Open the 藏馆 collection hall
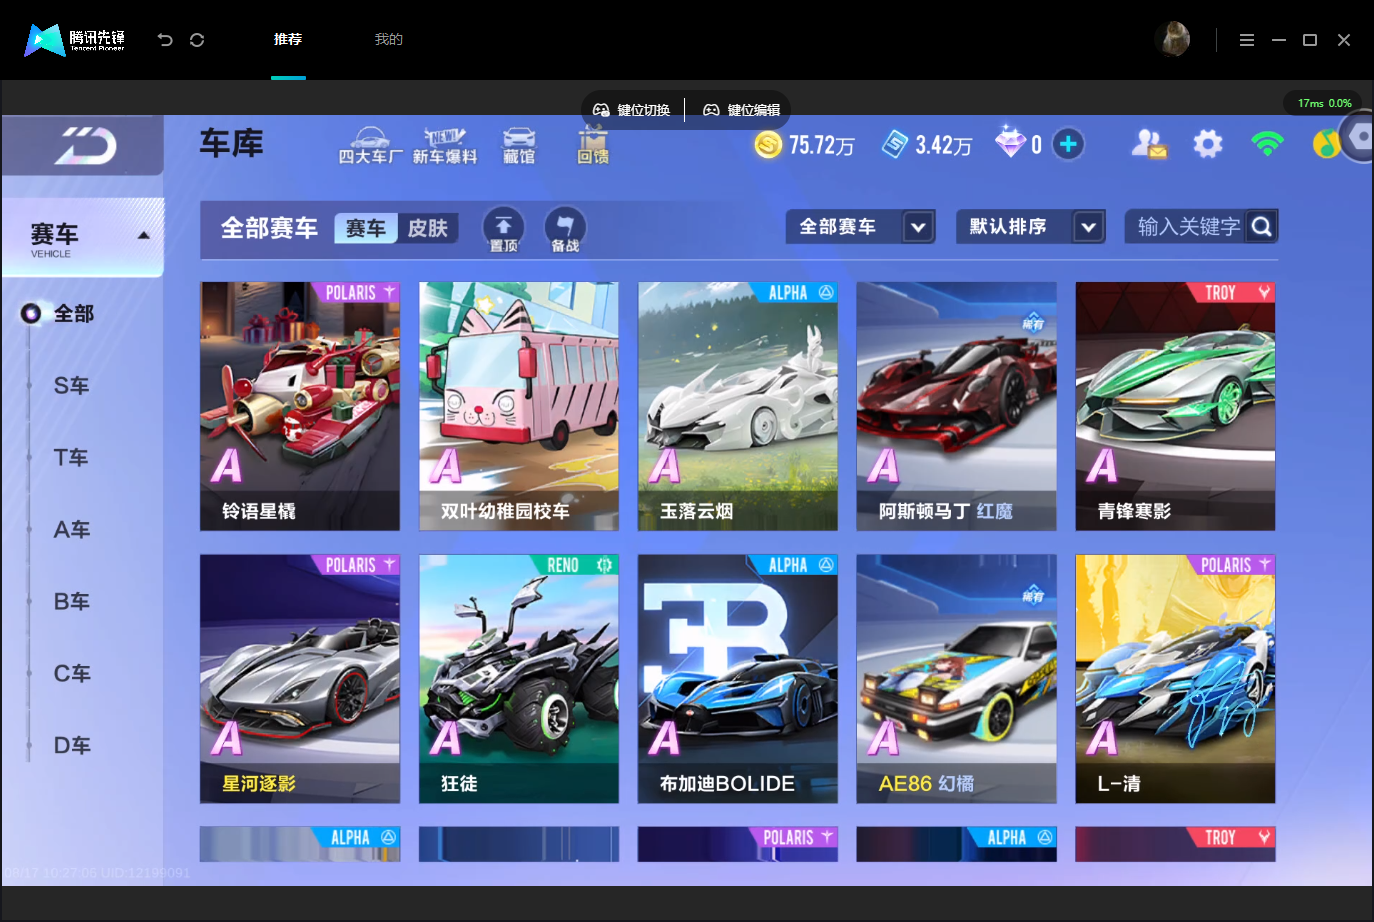 (x=519, y=146)
